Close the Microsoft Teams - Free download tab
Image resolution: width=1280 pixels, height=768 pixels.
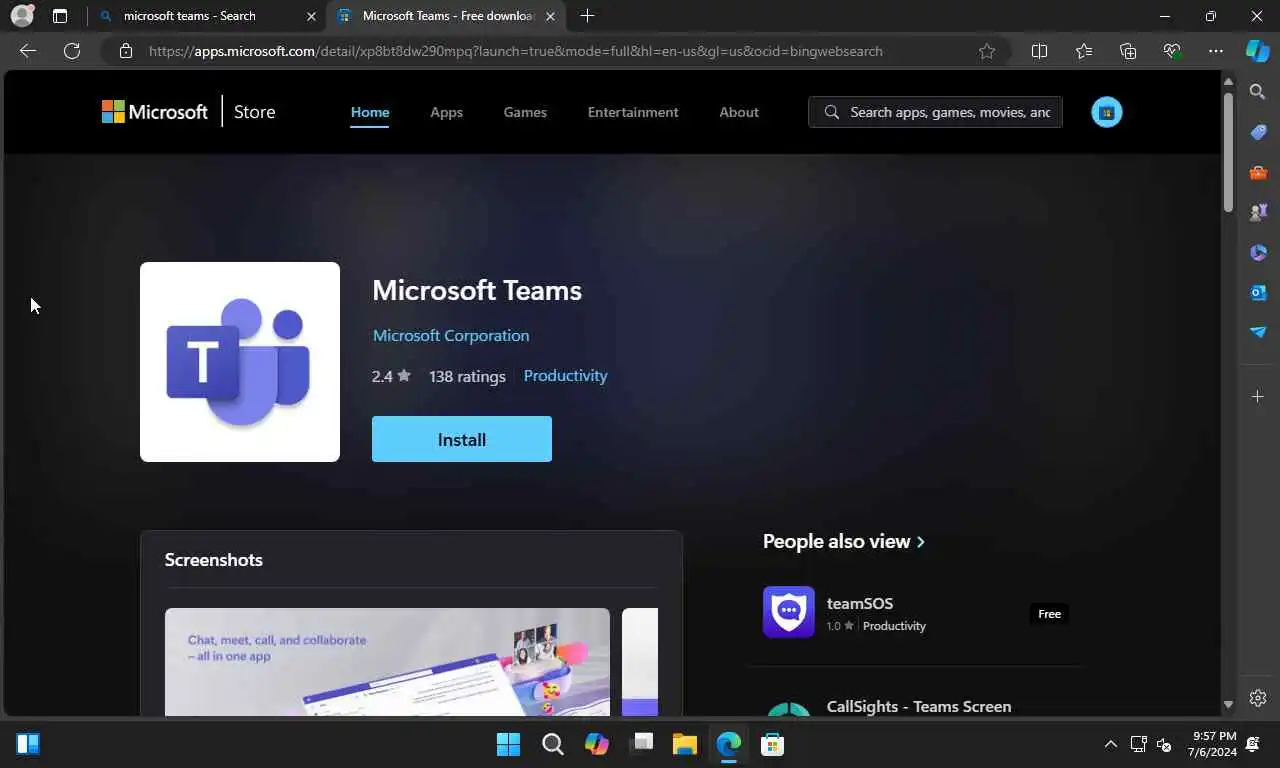pos(550,16)
